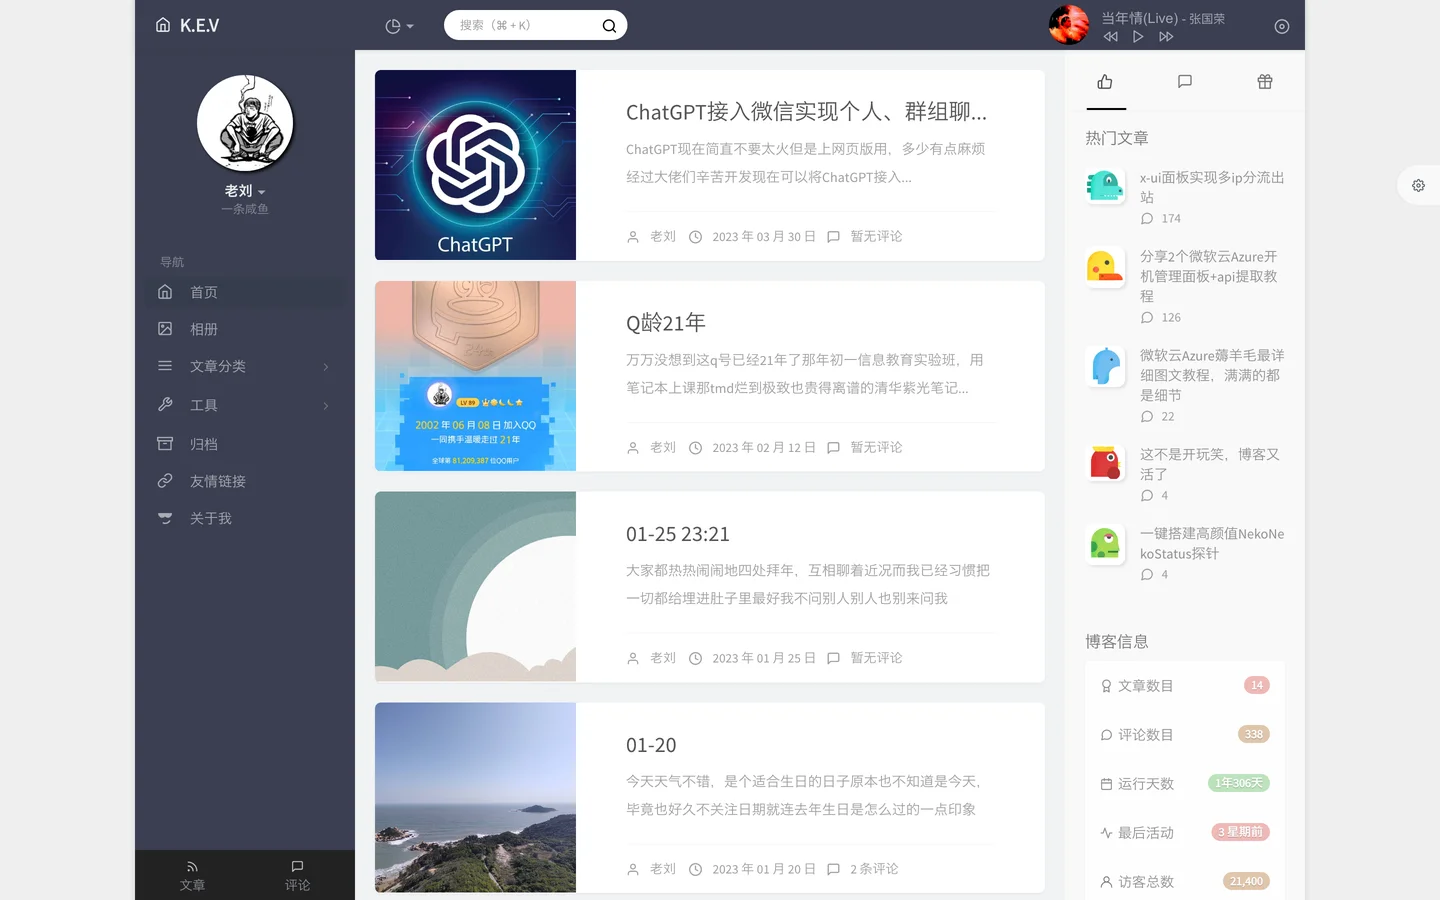The height and width of the screenshot is (900, 1440).
Task: Open 分享2个微软云Azure开机管理面板 hot article
Action: pos(1210,276)
